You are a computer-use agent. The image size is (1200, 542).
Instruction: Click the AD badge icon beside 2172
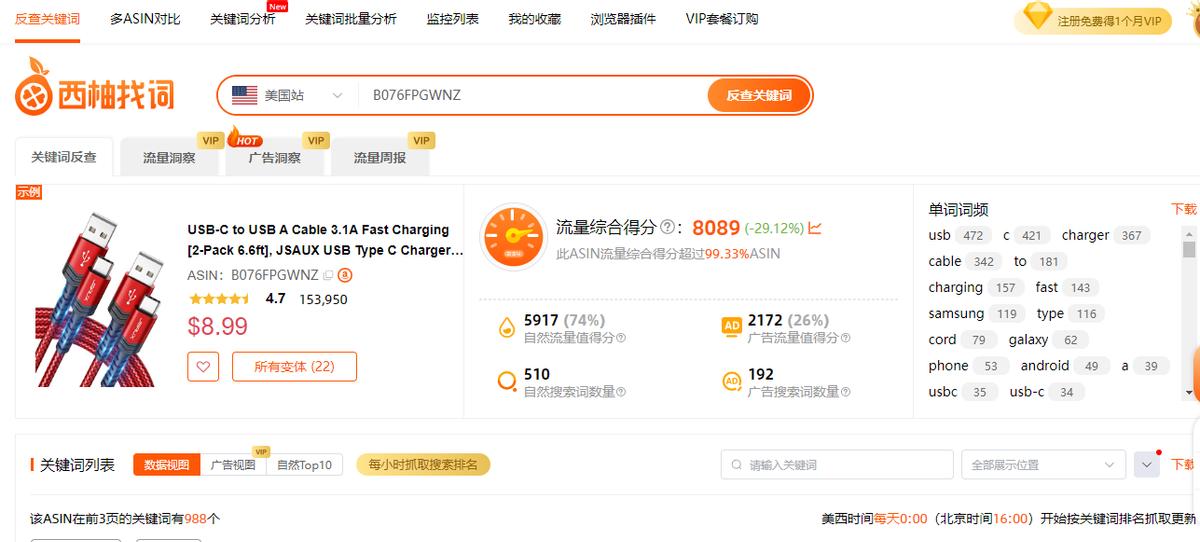tap(732, 326)
